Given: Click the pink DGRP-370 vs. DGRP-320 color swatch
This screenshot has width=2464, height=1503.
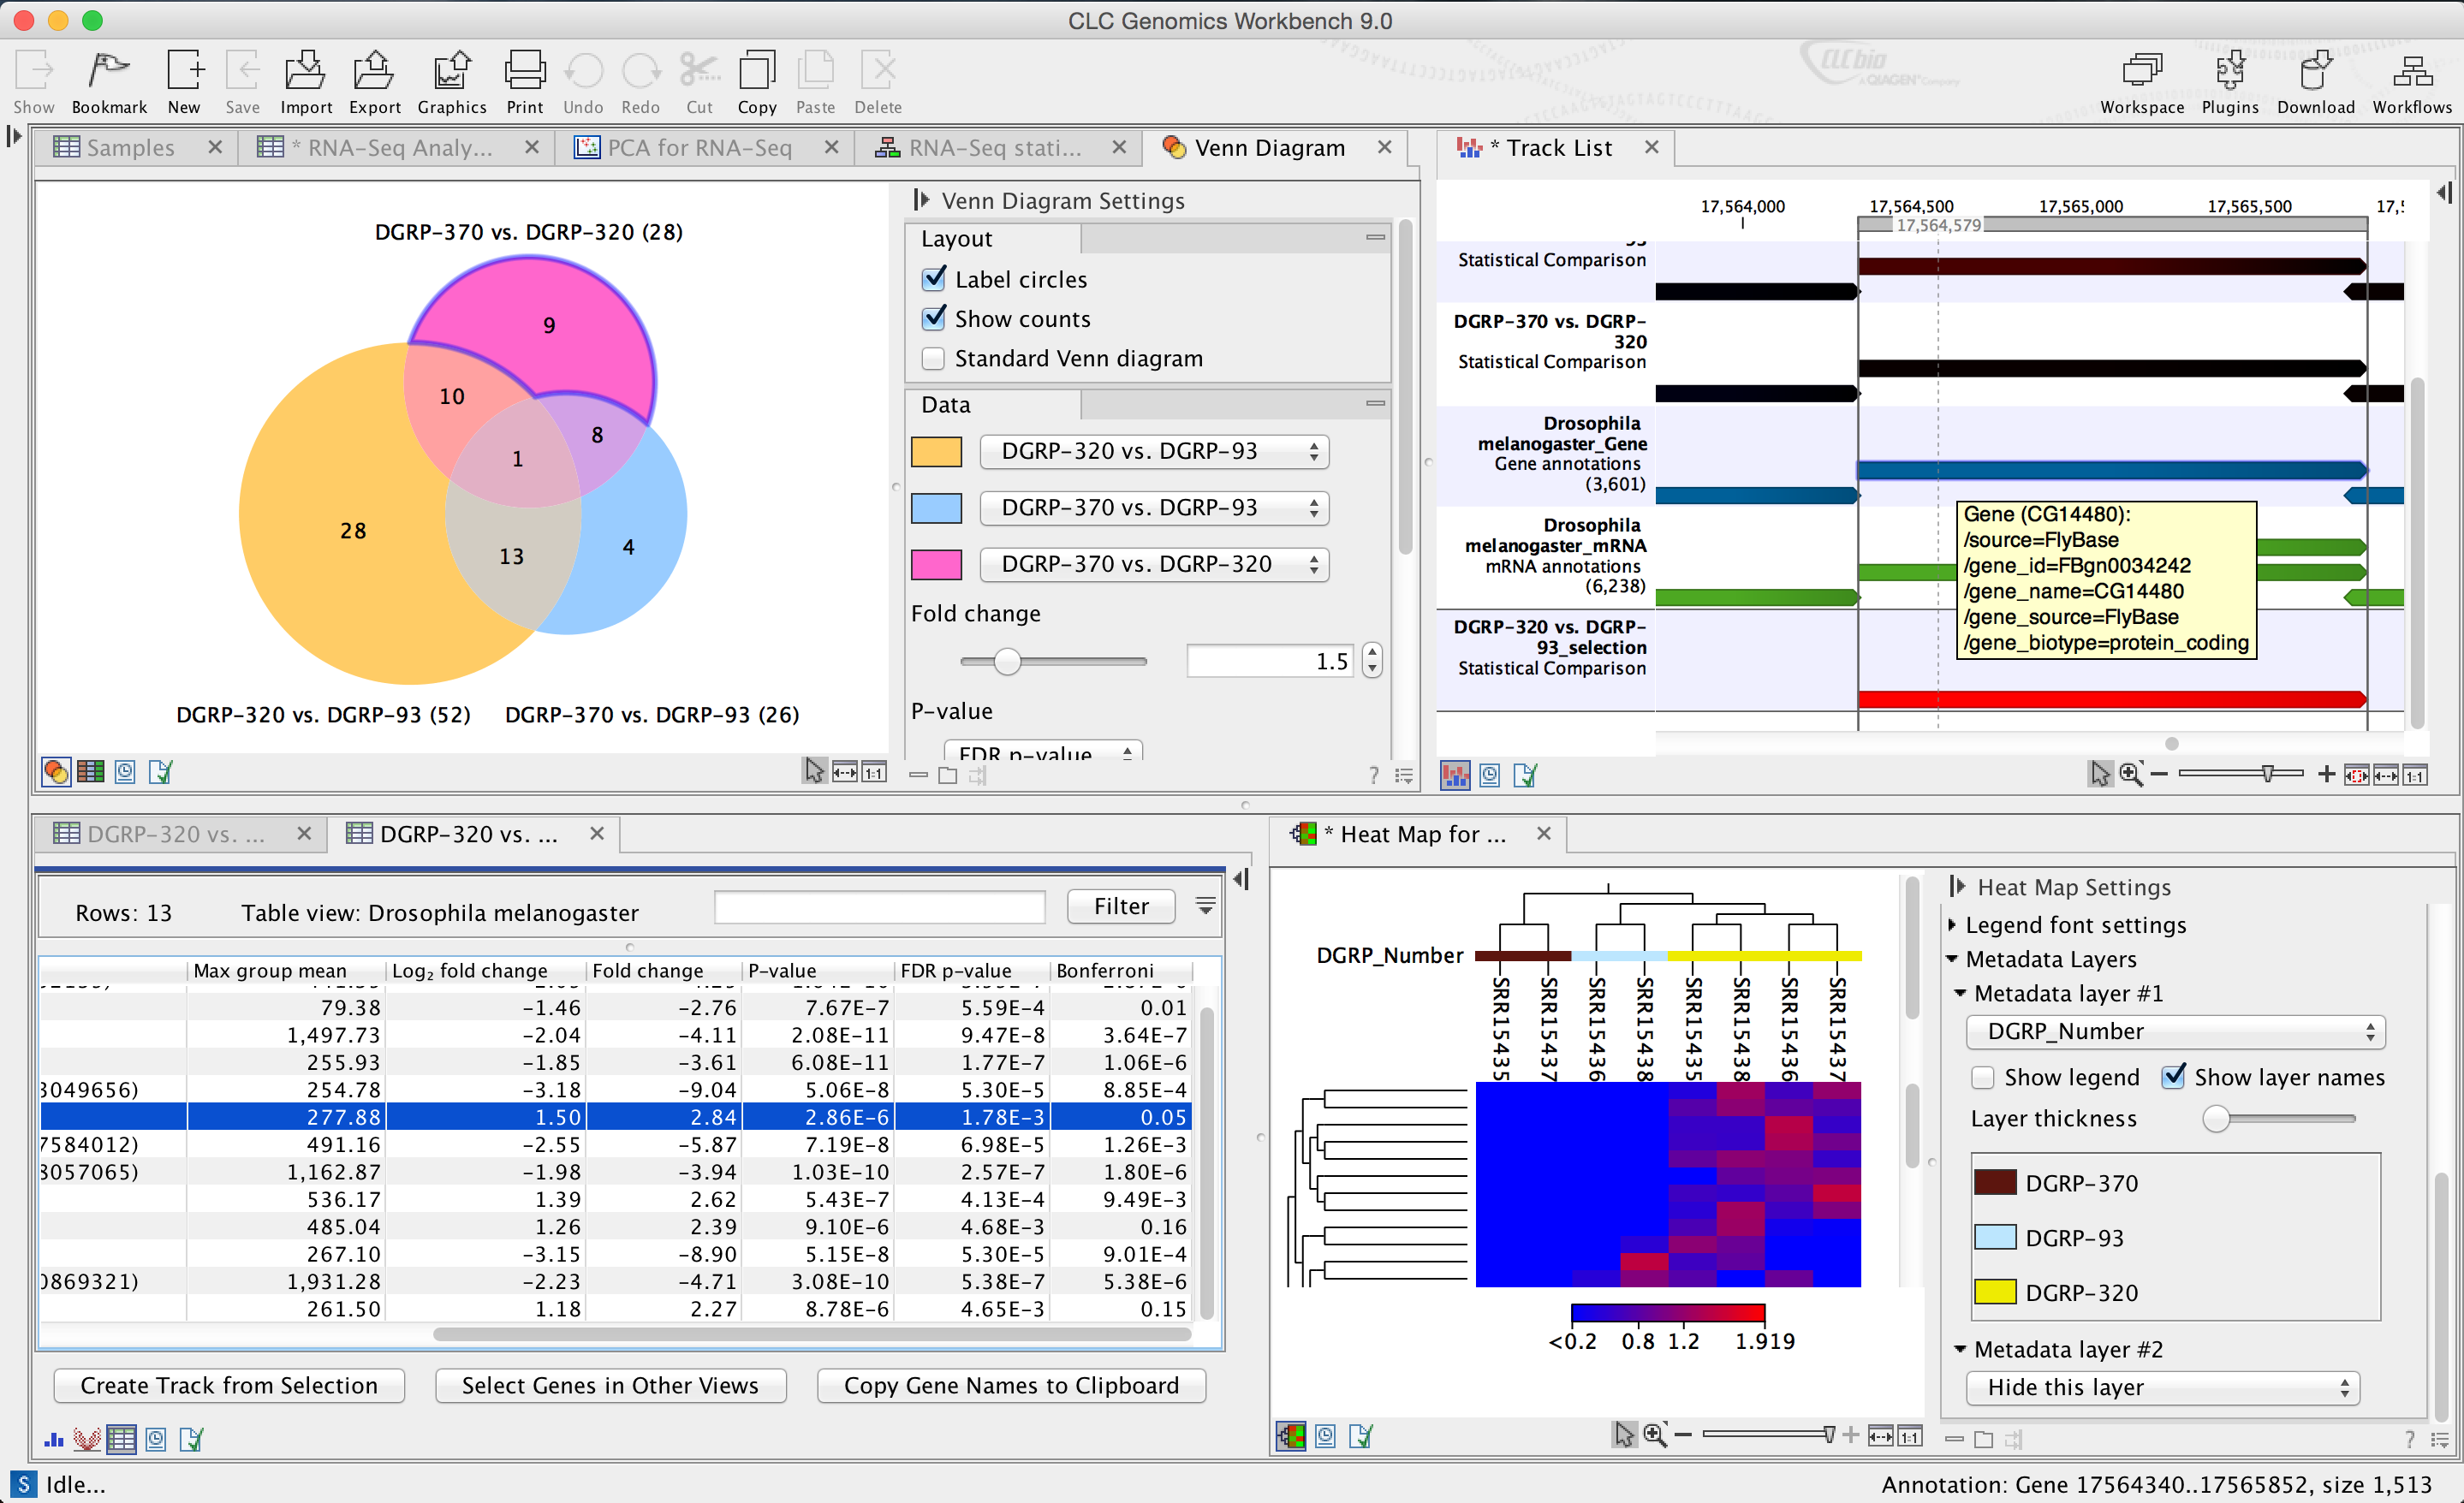Looking at the screenshot, I should tap(936, 564).
